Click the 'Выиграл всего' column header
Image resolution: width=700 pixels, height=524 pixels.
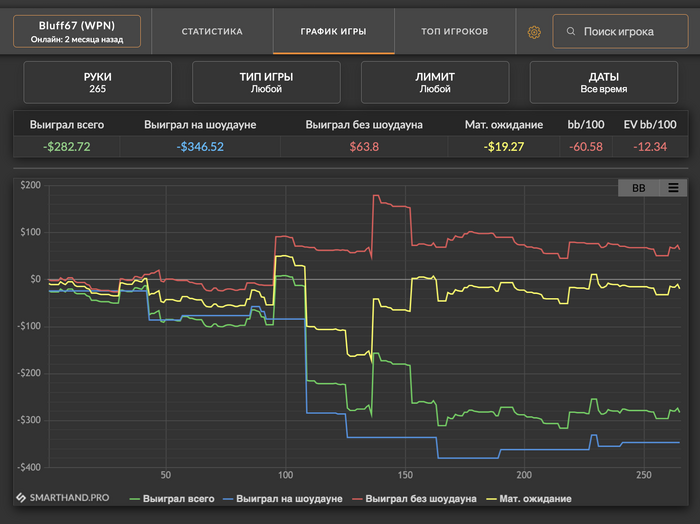67,125
